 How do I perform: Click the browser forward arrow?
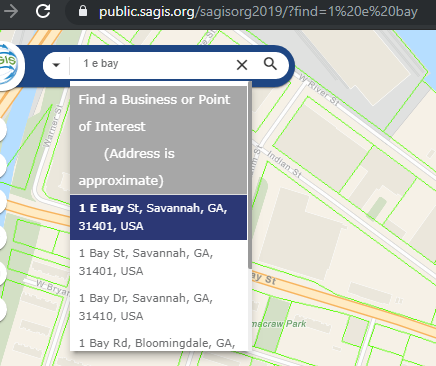tap(11, 11)
